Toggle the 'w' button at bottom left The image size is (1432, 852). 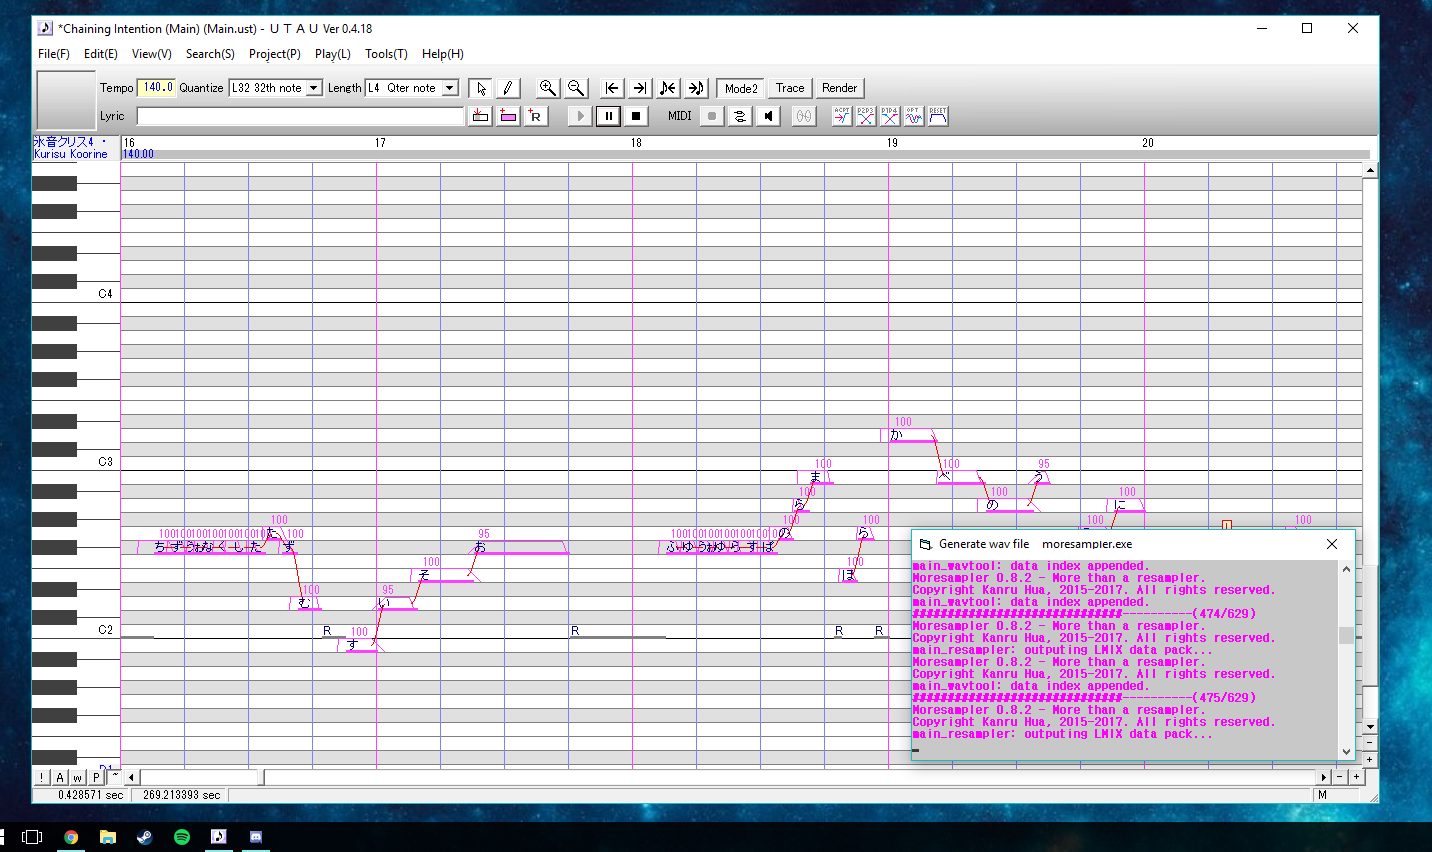[77, 777]
